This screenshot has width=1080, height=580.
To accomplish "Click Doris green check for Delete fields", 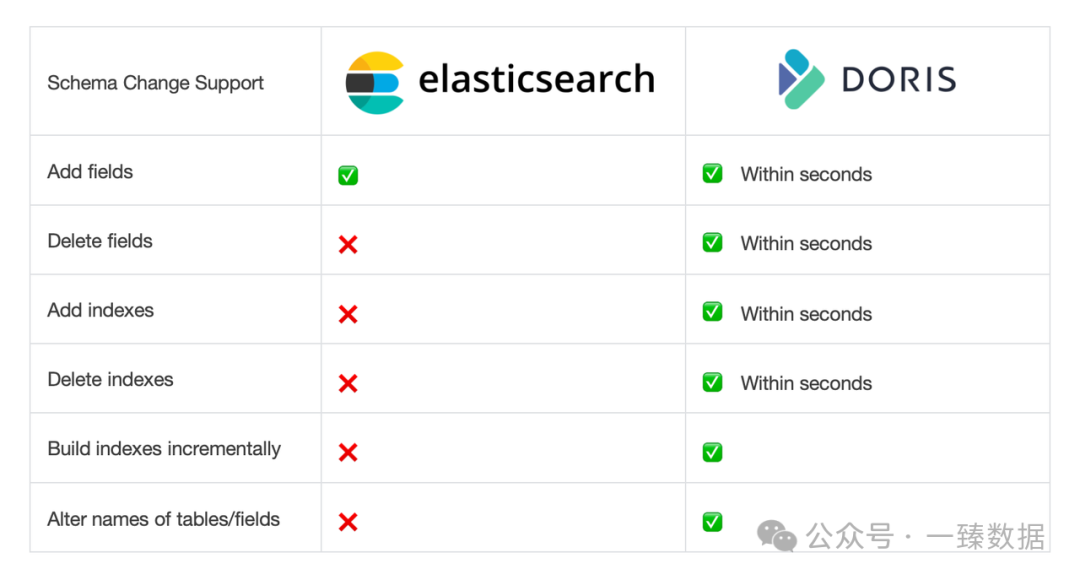I will pos(712,243).
